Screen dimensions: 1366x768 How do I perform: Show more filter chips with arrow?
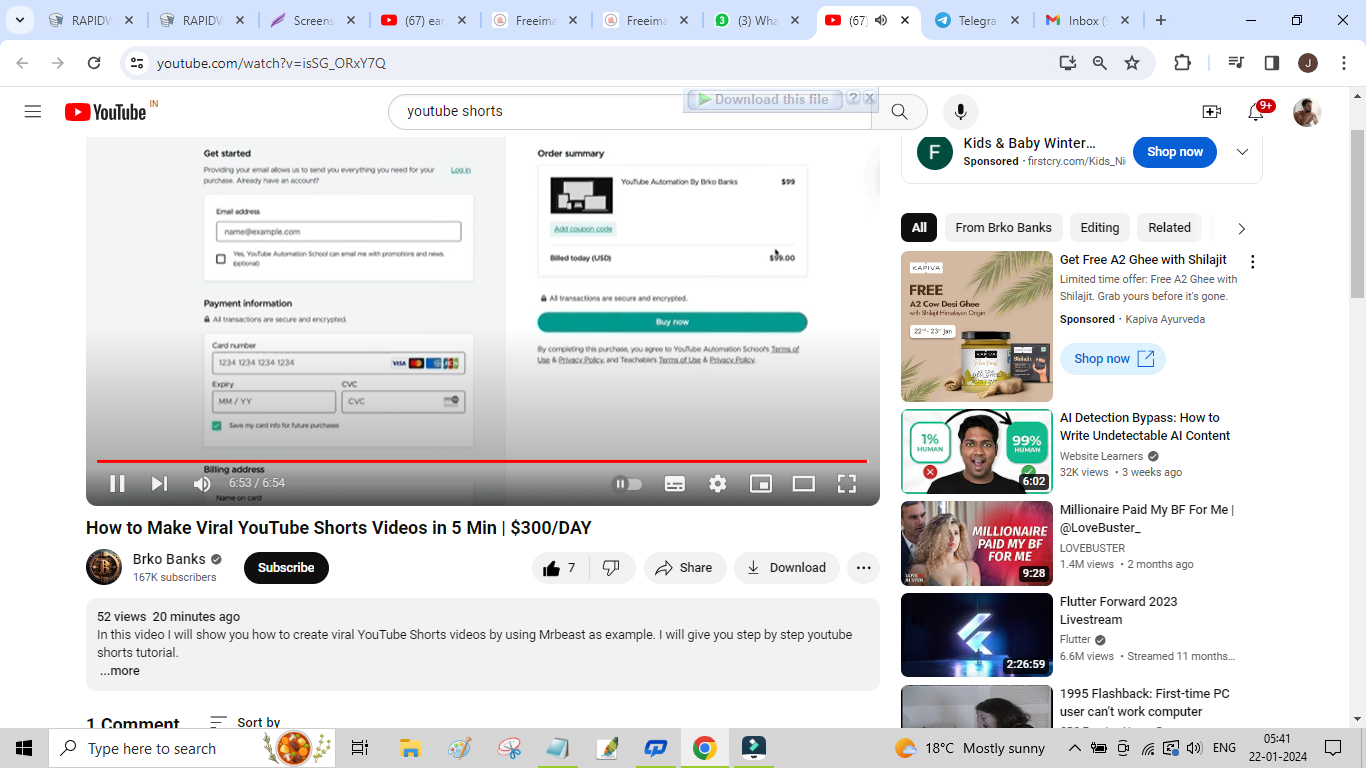coord(1242,229)
